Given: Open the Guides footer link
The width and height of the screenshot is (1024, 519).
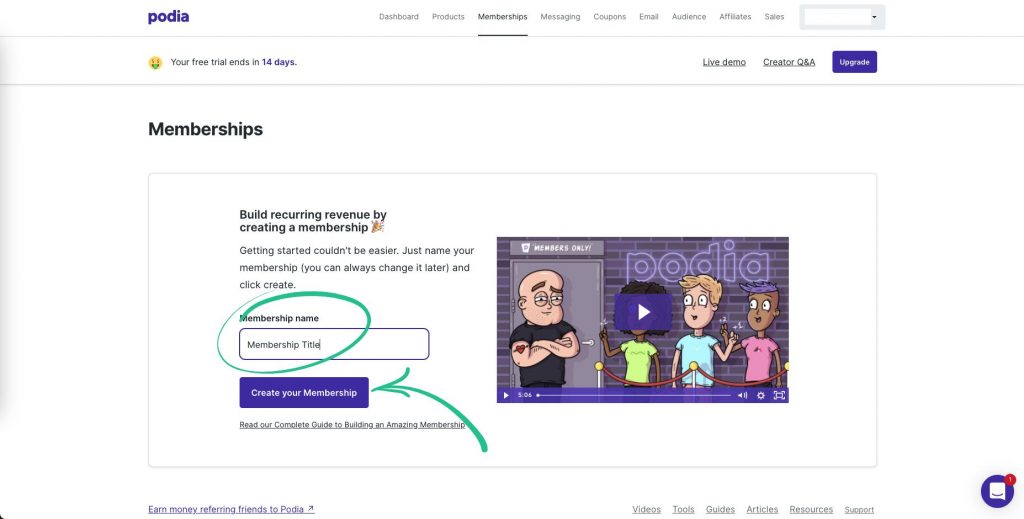Looking at the screenshot, I should coord(720,509).
